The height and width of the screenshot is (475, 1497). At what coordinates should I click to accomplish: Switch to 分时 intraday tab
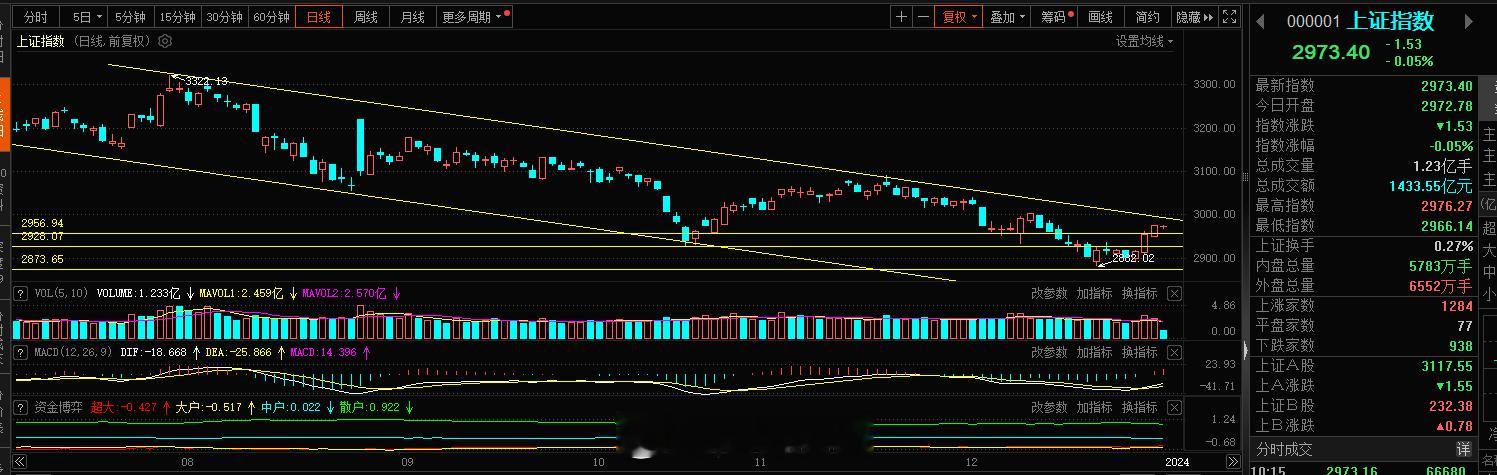pyautogui.click(x=35, y=17)
